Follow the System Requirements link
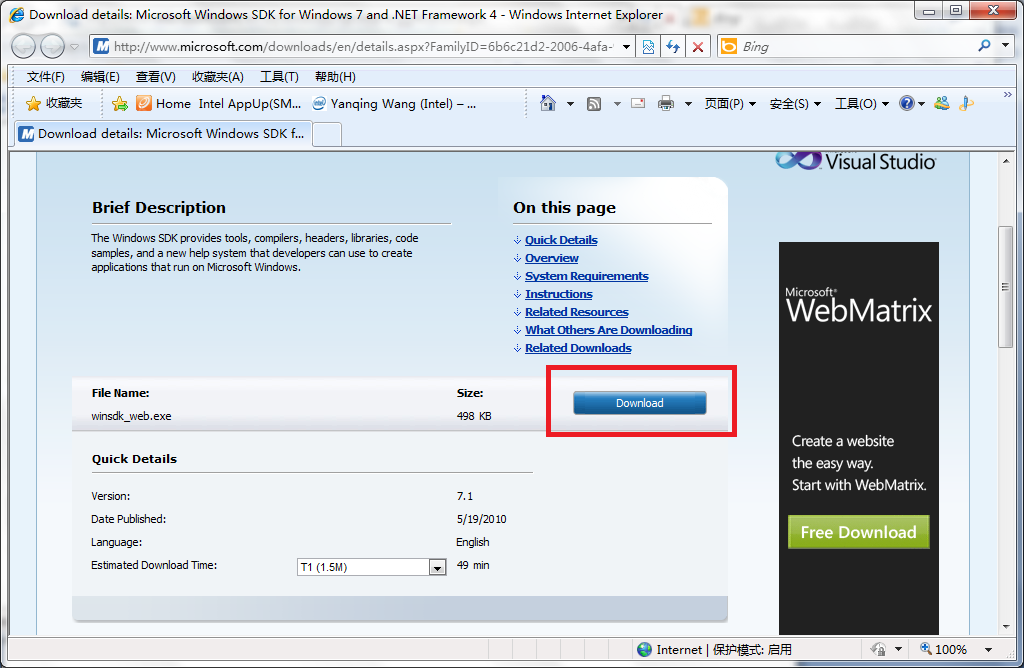 tap(587, 276)
